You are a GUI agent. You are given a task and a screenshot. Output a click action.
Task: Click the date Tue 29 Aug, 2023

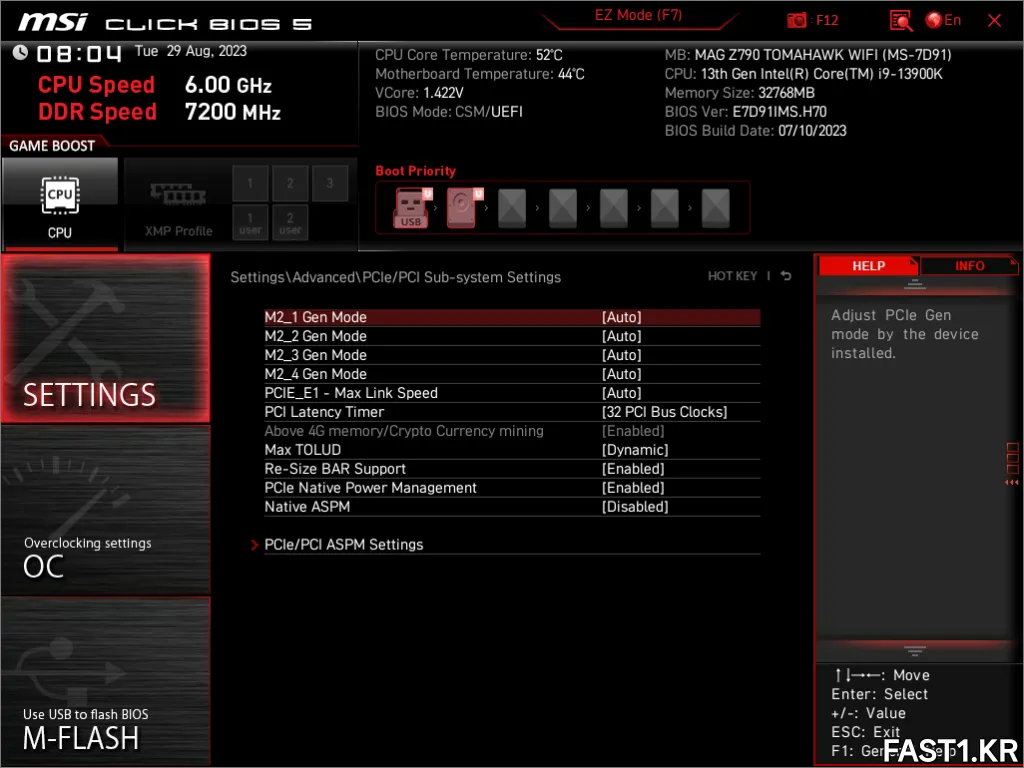[x=191, y=51]
